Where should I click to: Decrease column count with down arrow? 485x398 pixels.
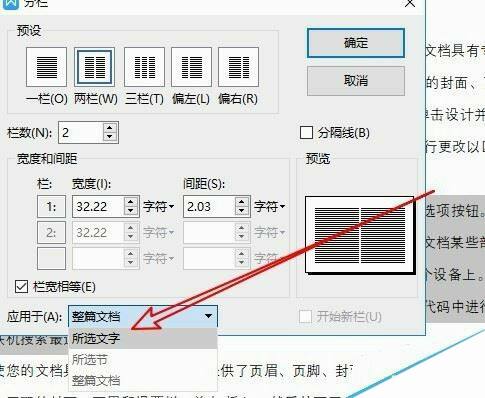[x=110, y=137]
